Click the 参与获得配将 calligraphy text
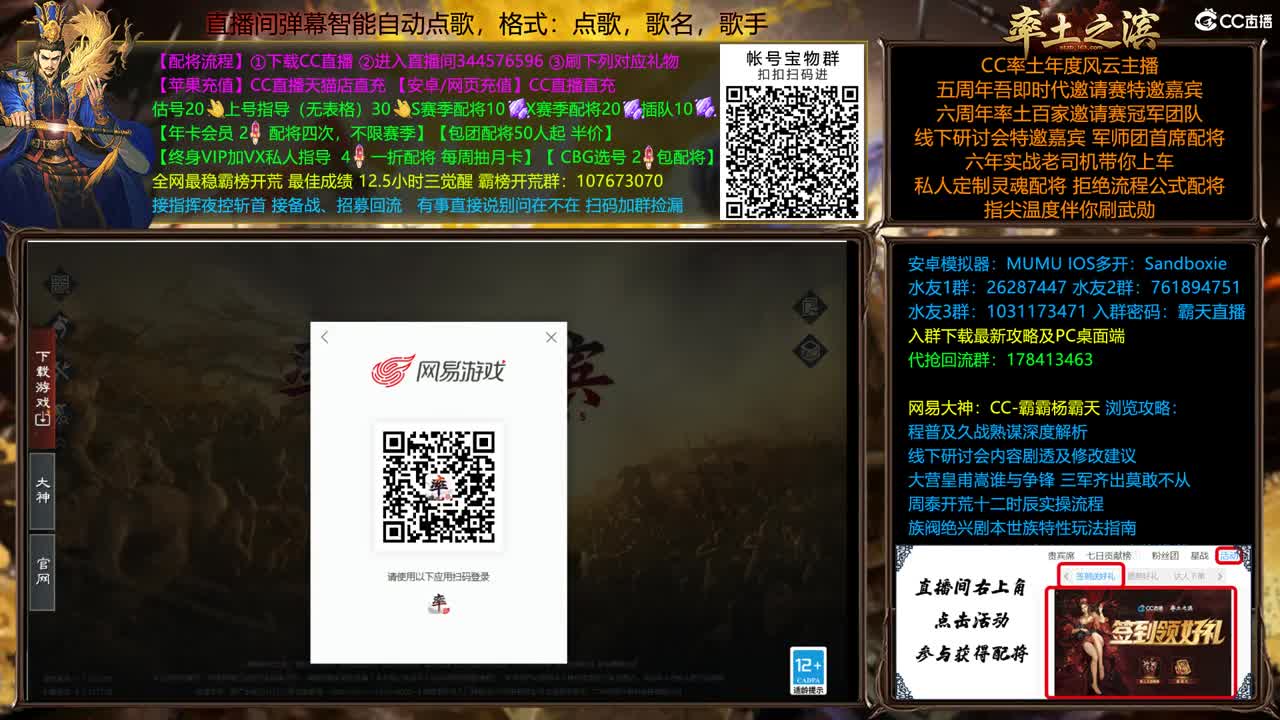Viewport: 1280px width, 720px height. coord(971,653)
